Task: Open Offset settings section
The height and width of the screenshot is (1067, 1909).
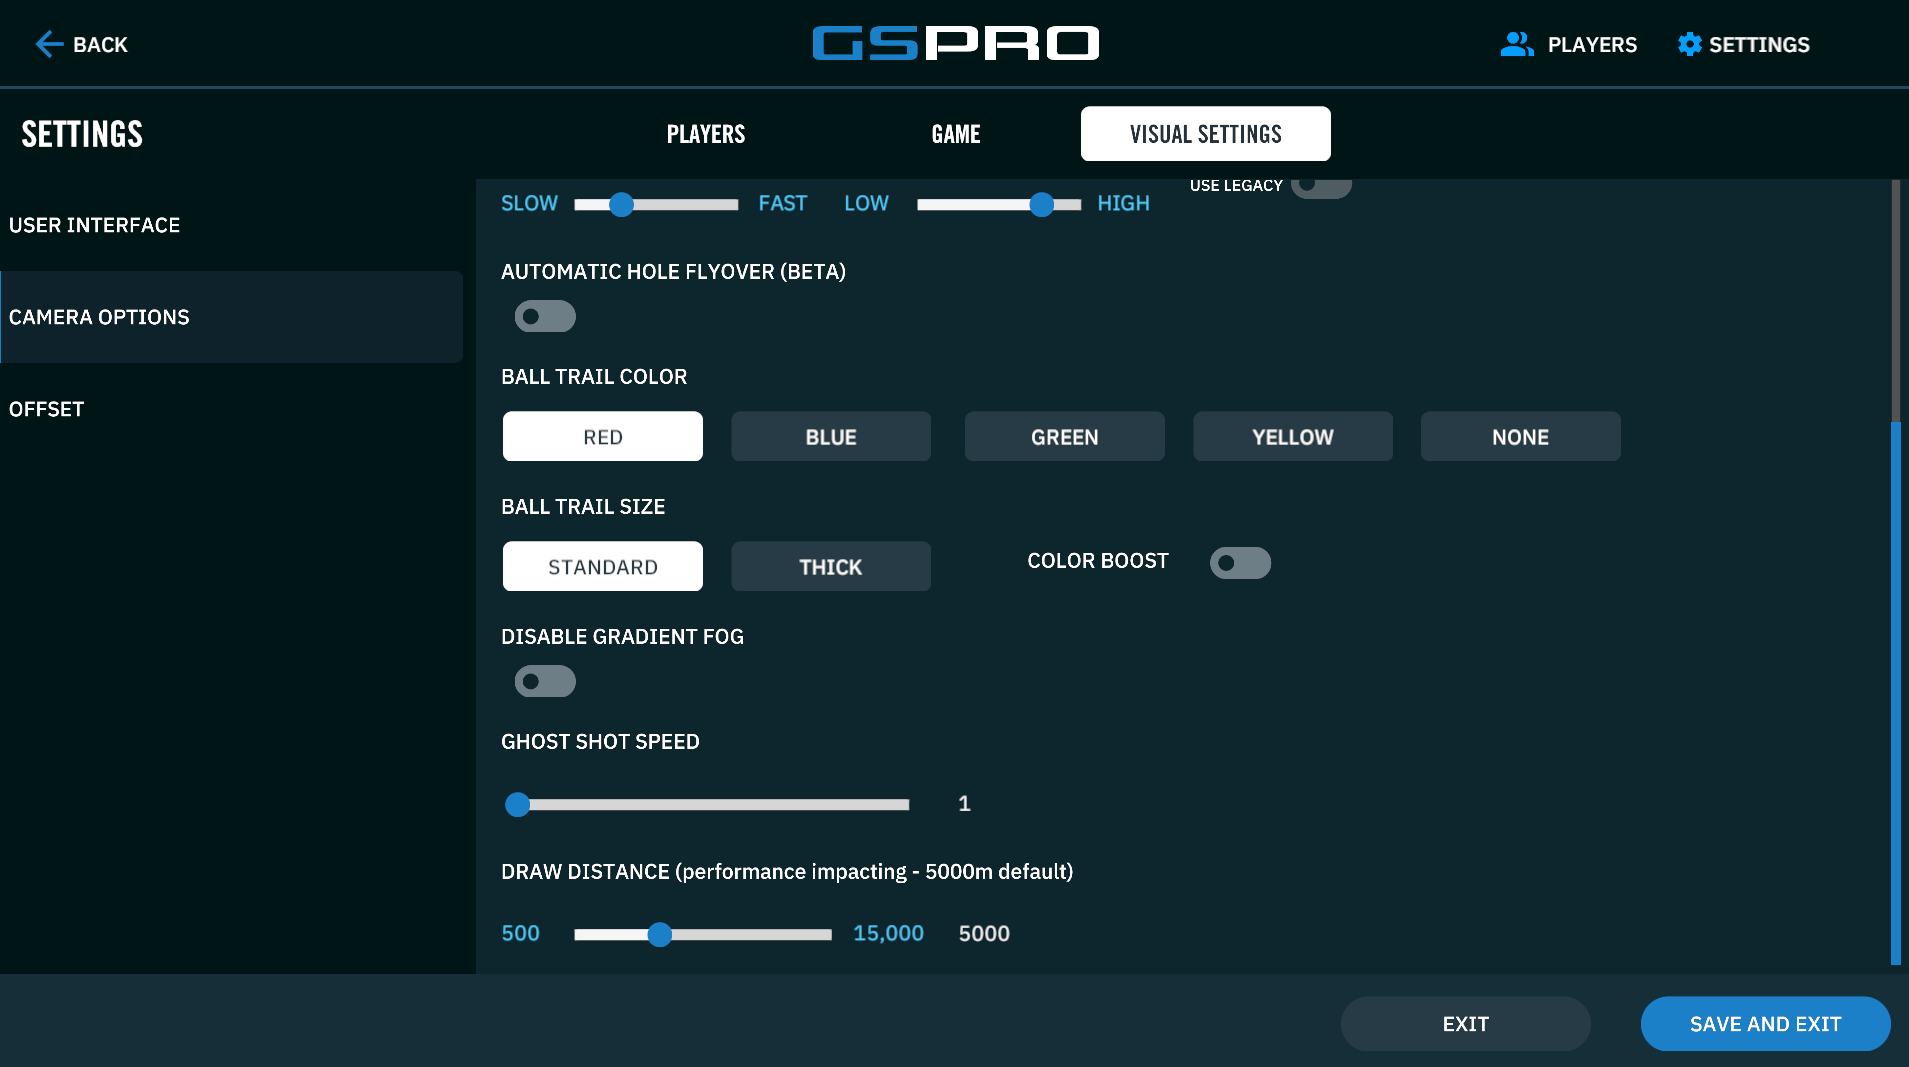Action: coord(47,409)
